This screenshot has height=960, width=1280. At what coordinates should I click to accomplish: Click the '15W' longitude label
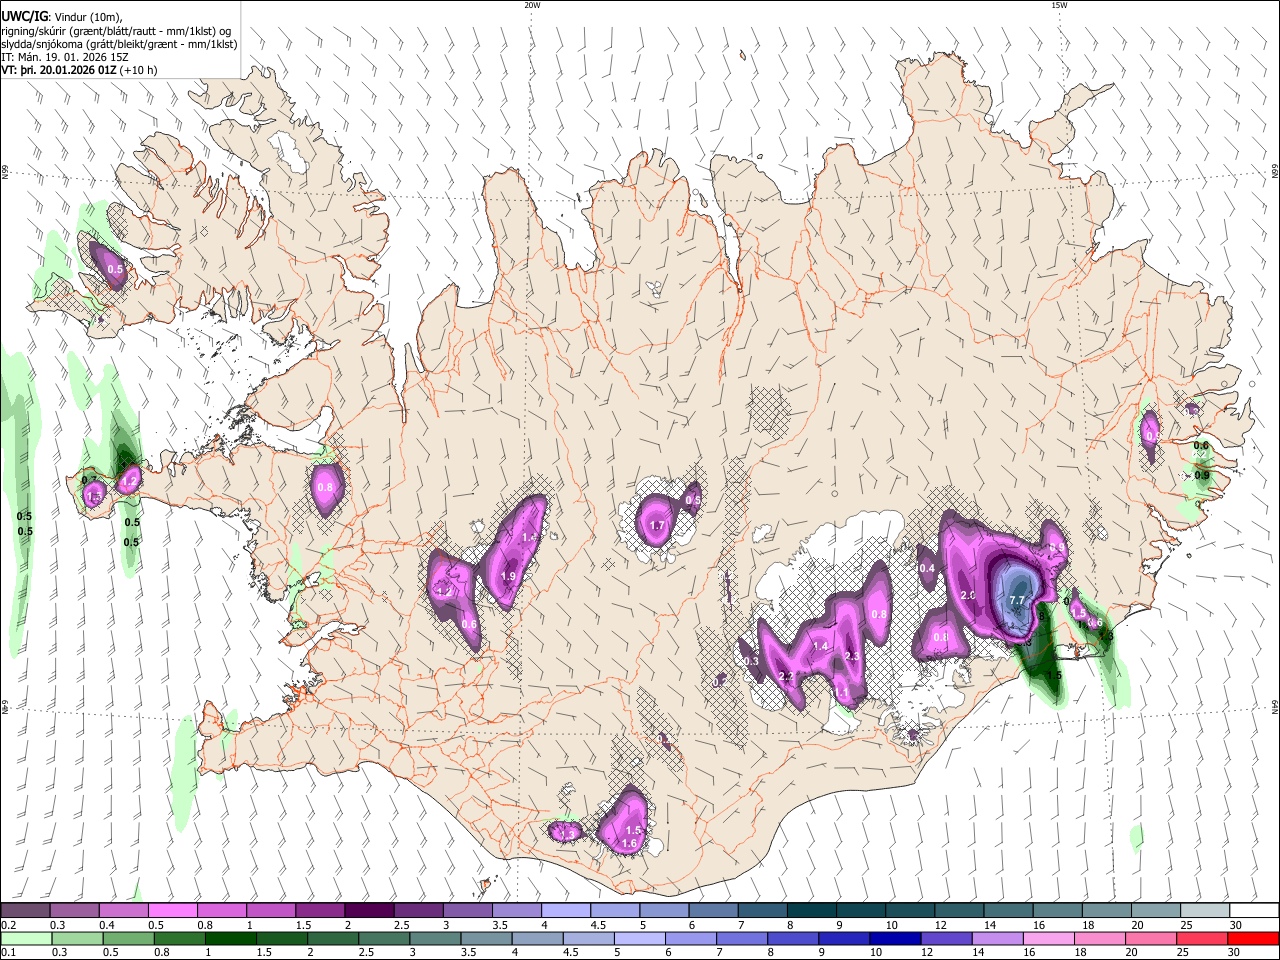click(x=1058, y=5)
